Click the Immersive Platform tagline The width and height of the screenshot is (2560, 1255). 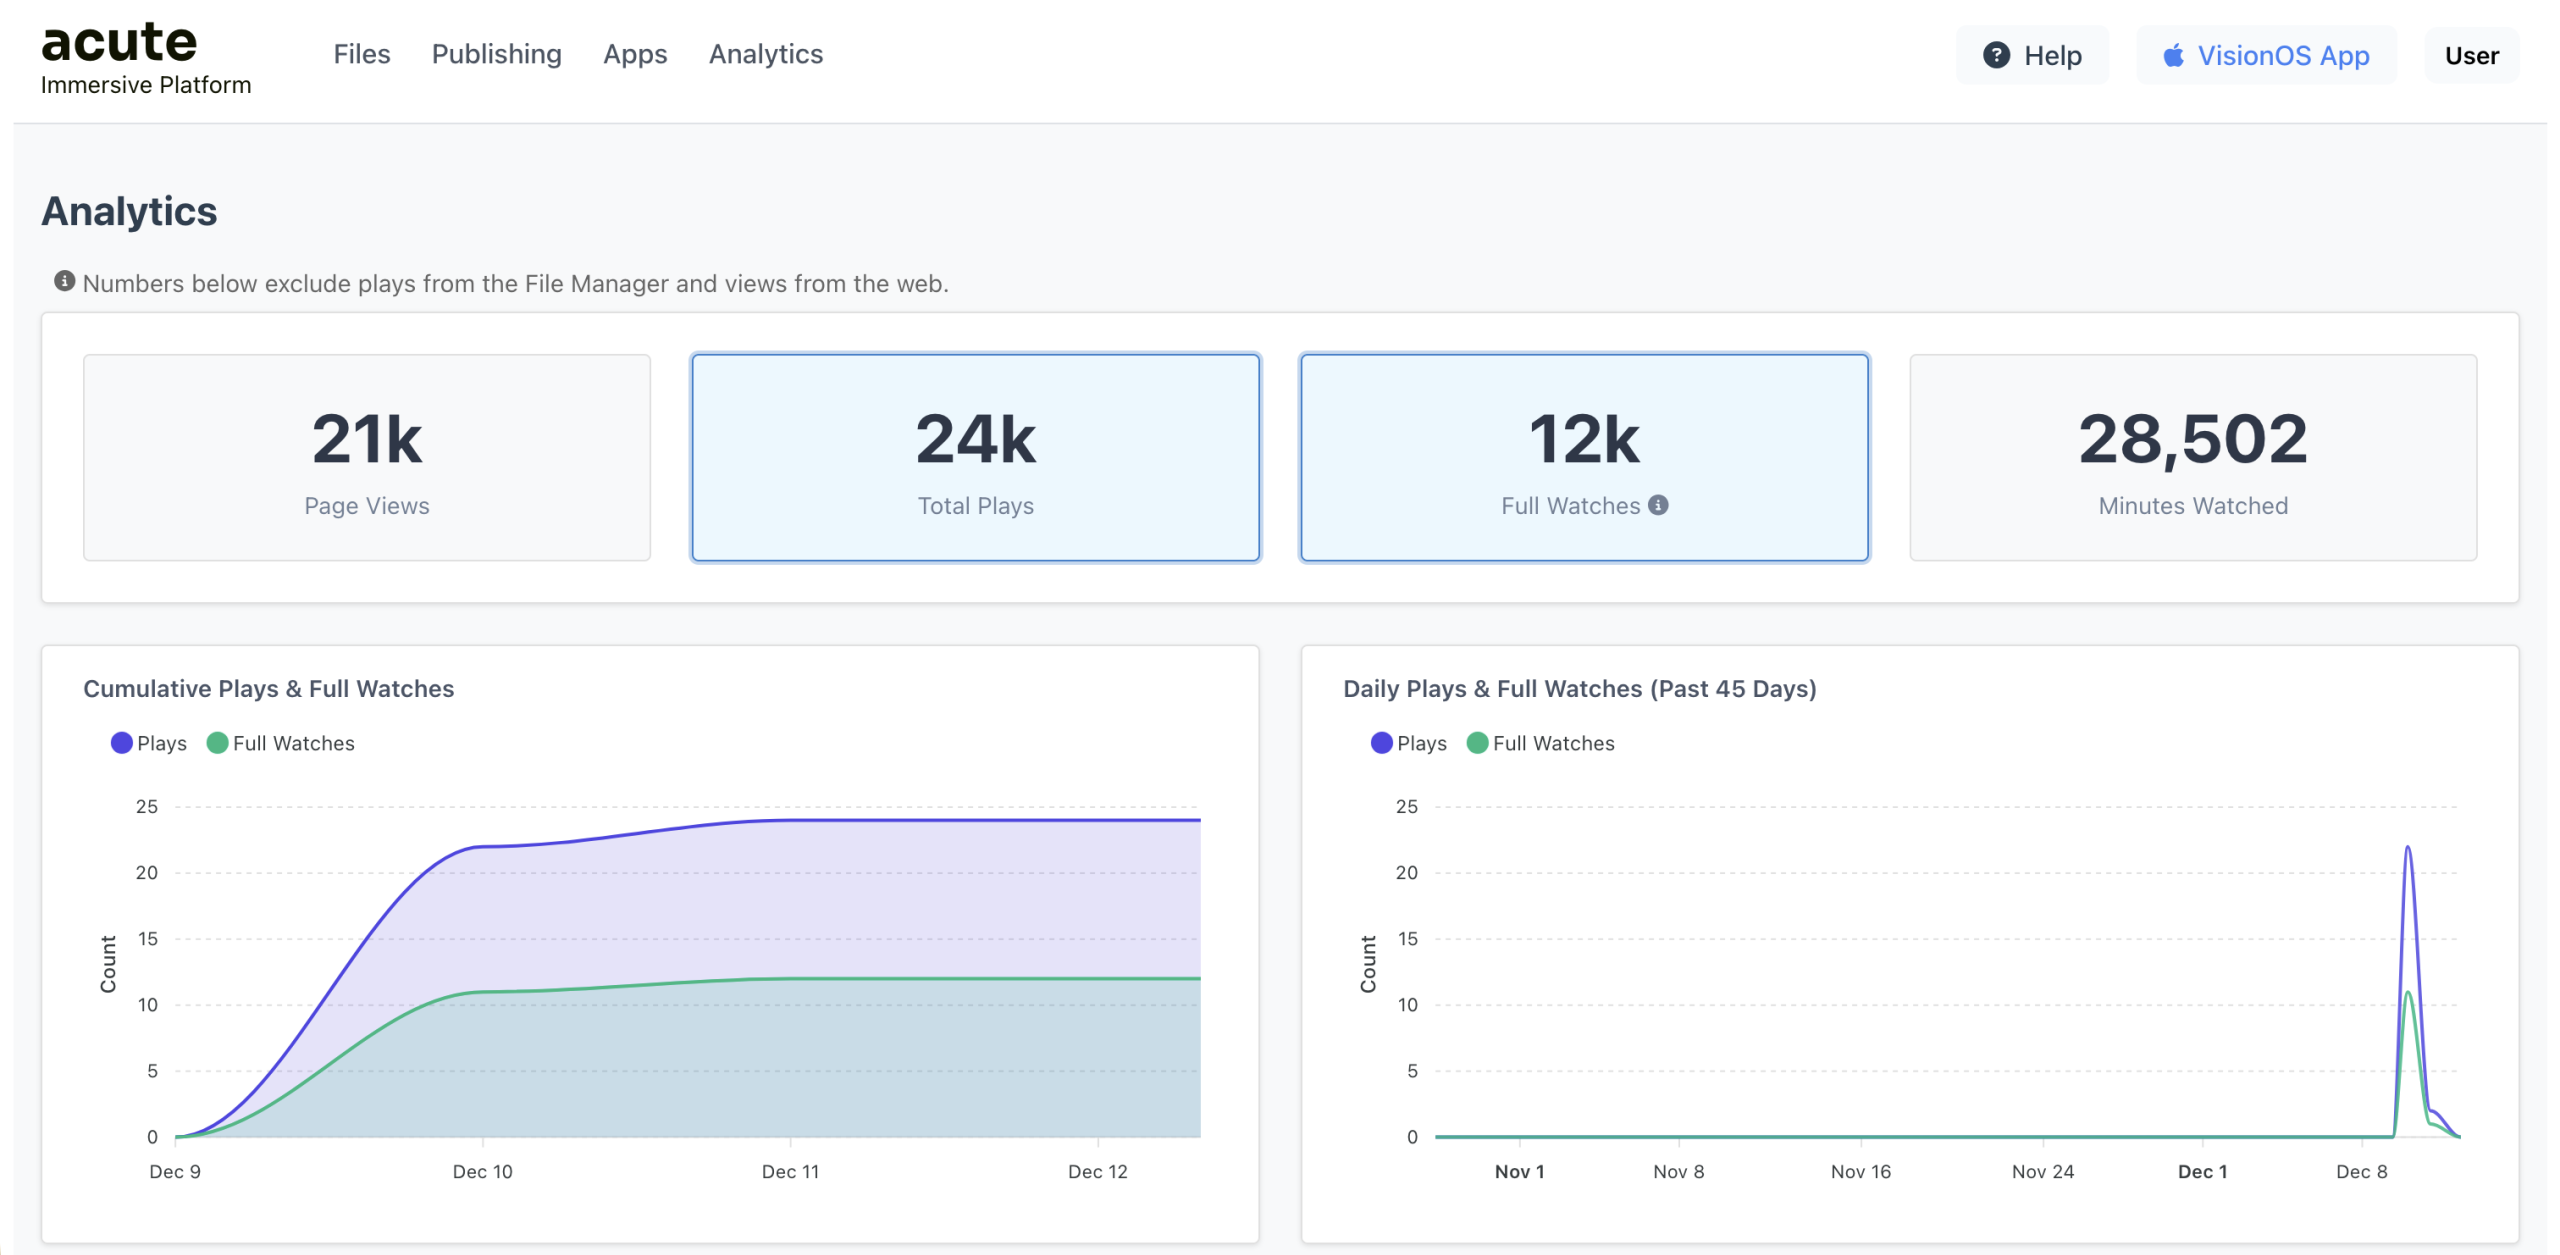(146, 85)
